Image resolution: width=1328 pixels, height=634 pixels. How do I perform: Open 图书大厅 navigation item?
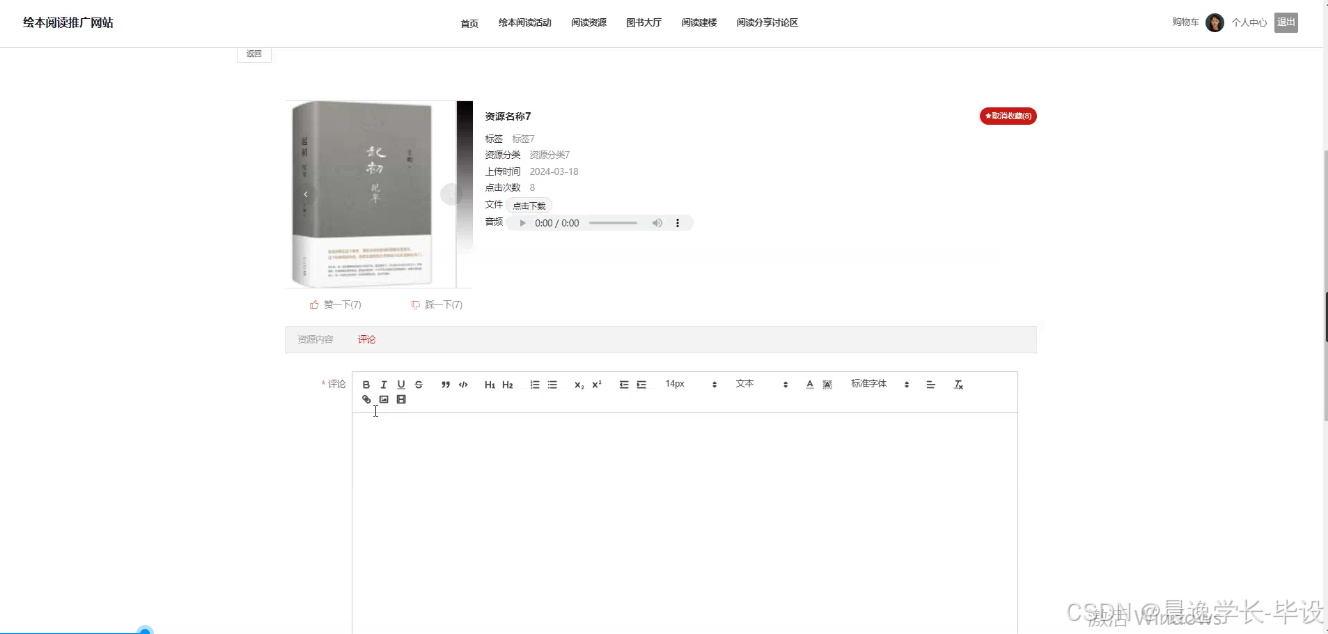[644, 22]
